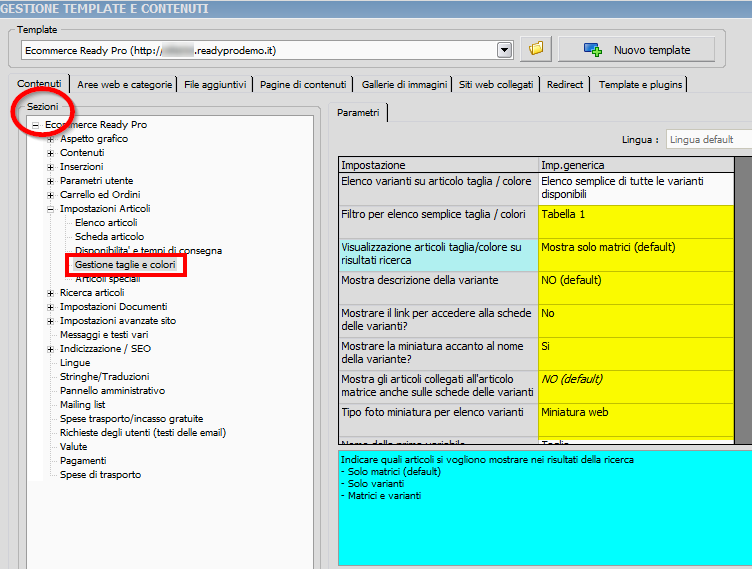Select Pannello amministrativo tree item
Image resolution: width=752 pixels, height=569 pixels.
pos(112,391)
